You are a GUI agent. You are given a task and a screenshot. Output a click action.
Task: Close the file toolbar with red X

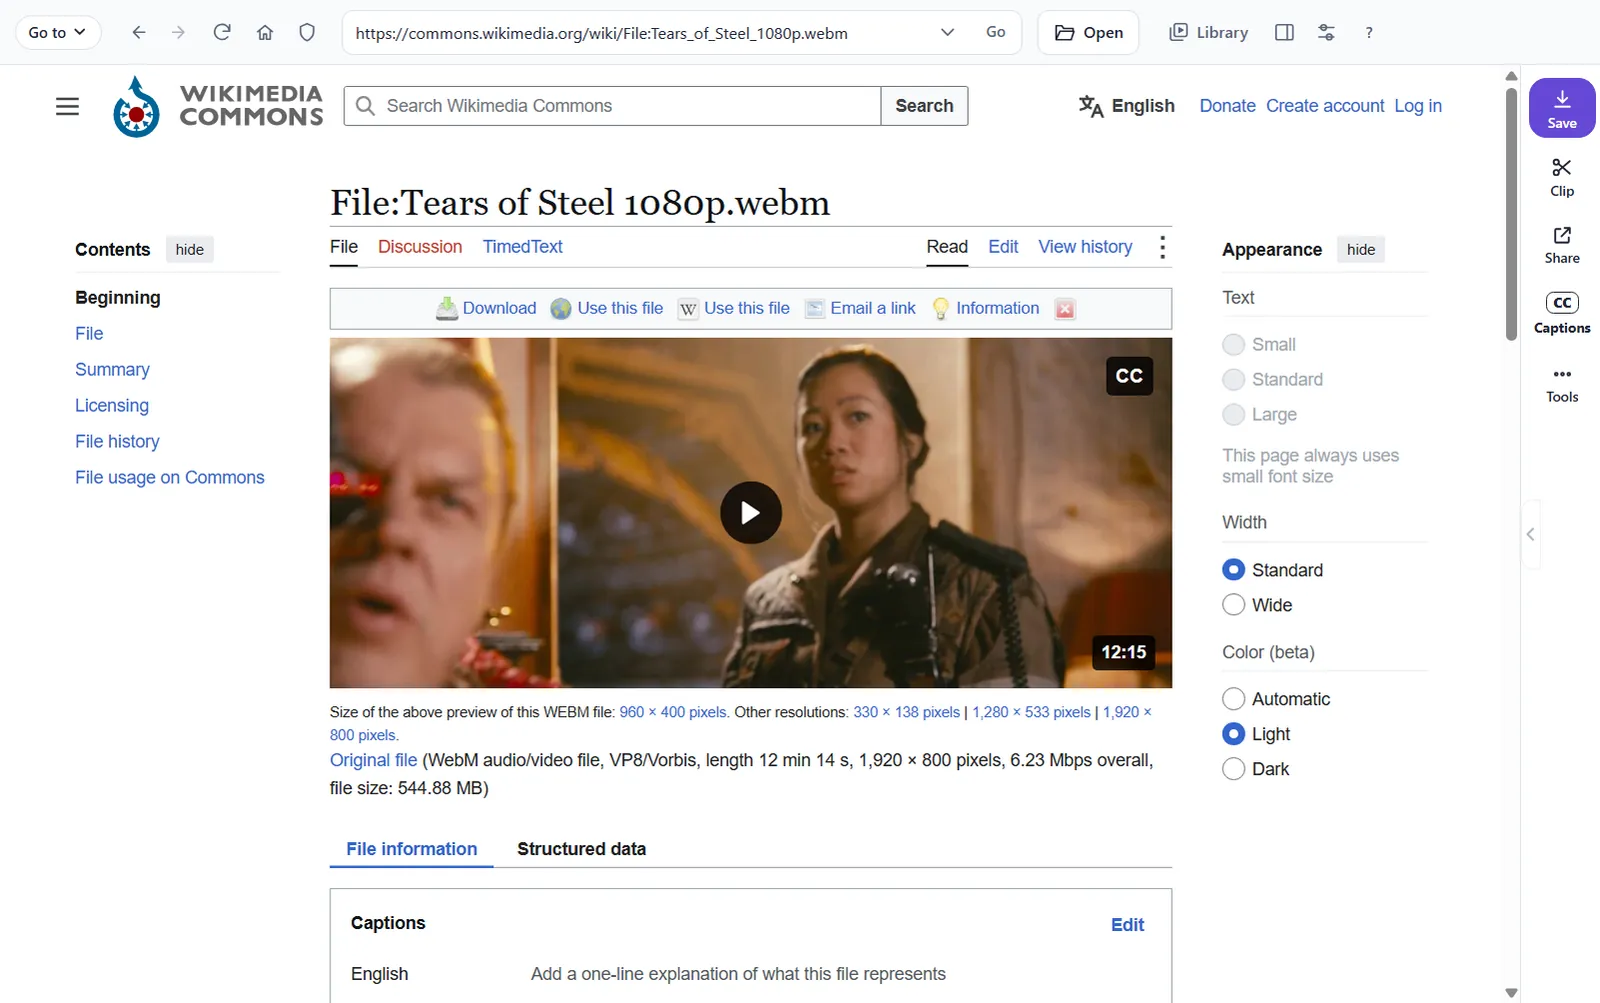pyautogui.click(x=1065, y=309)
